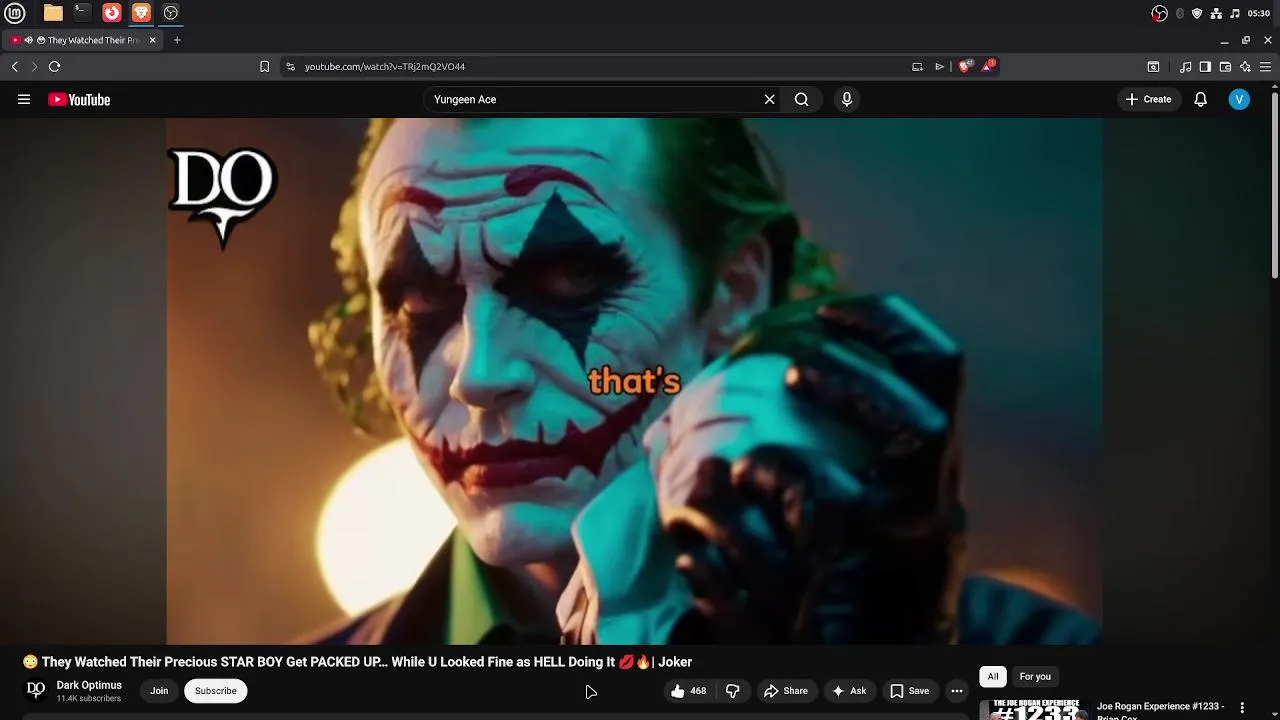The height and width of the screenshot is (720, 1280).
Task: Click the YouTube search magnifier button
Action: click(802, 100)
